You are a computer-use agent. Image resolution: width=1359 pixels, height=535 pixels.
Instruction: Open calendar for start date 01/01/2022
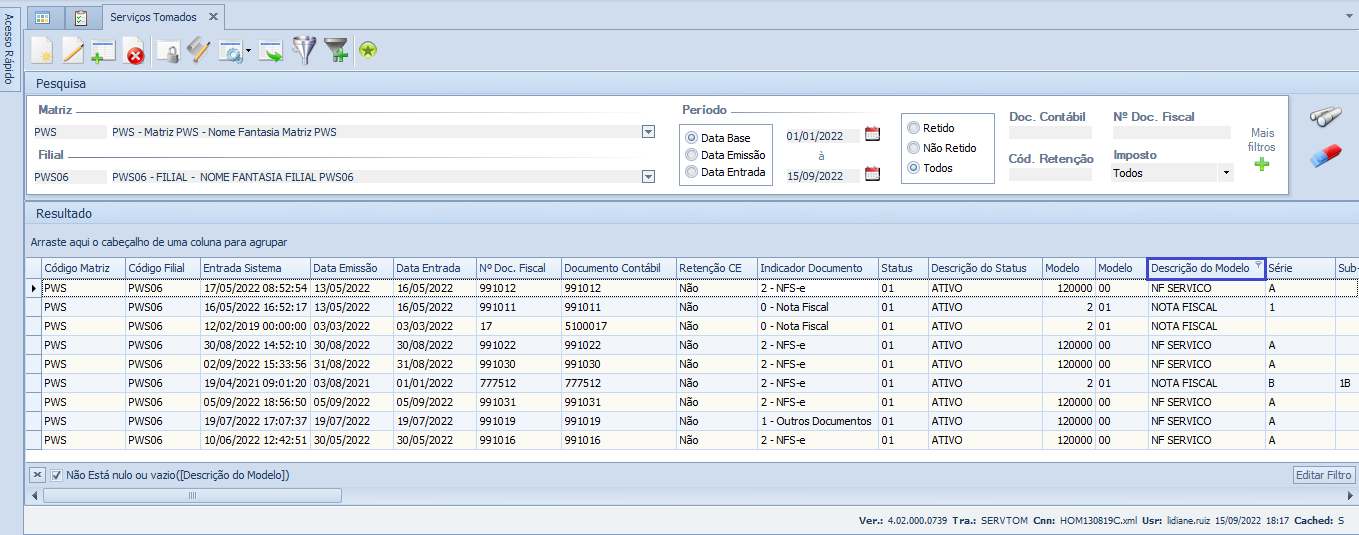coord(872,135)
